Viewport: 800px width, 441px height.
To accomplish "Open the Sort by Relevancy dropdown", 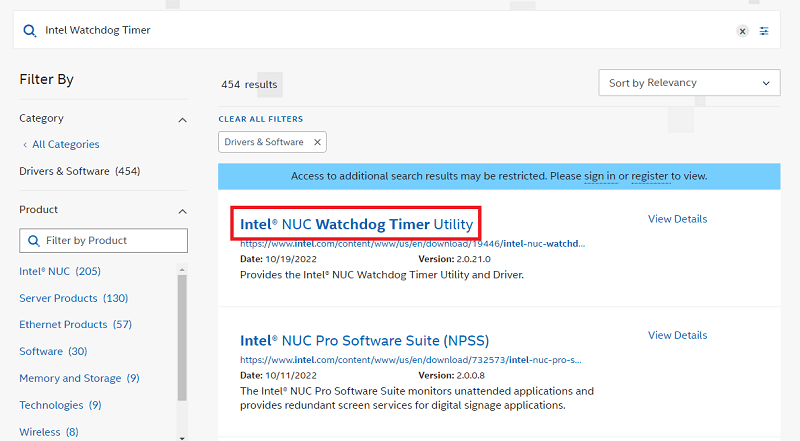I will coord(689,83).
